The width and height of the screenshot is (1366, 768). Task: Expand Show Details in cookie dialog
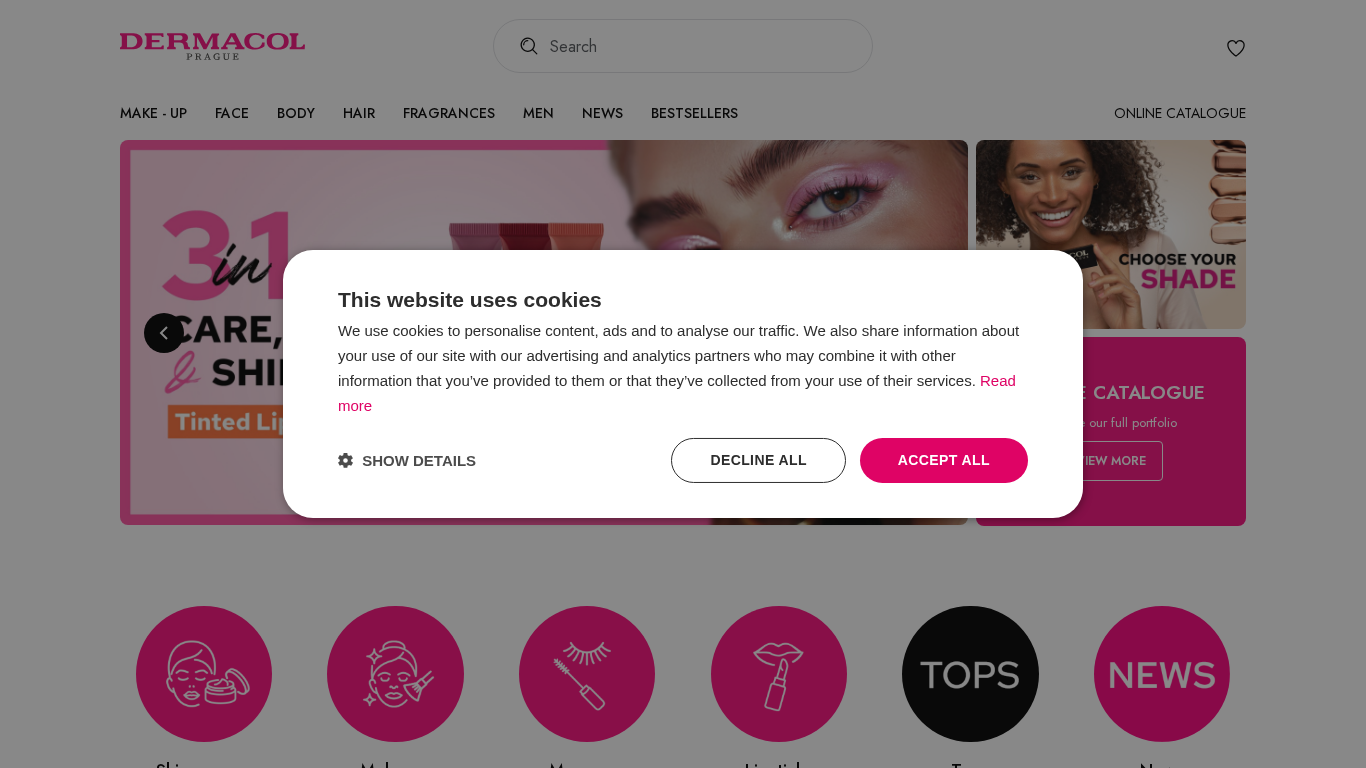407,460
